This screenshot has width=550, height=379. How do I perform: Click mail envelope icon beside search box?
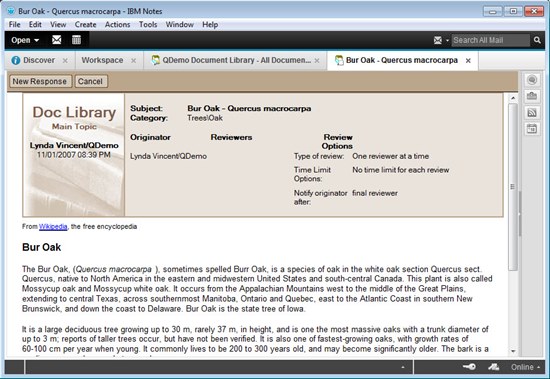pos(438,40)
